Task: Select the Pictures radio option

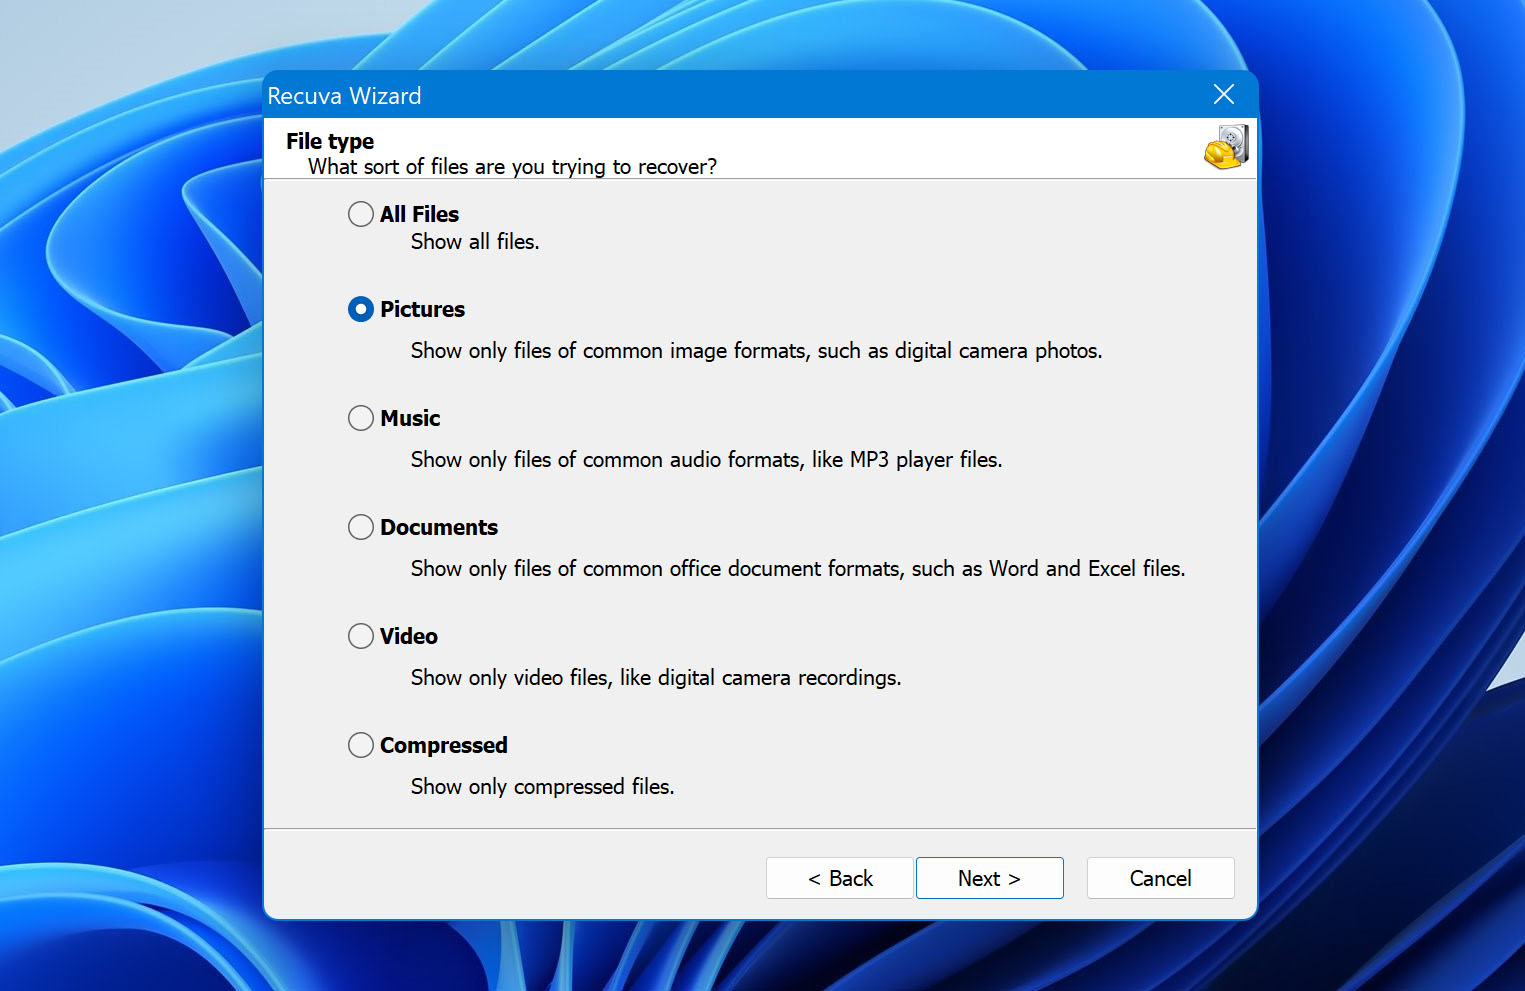Action: tap(361, 309)
